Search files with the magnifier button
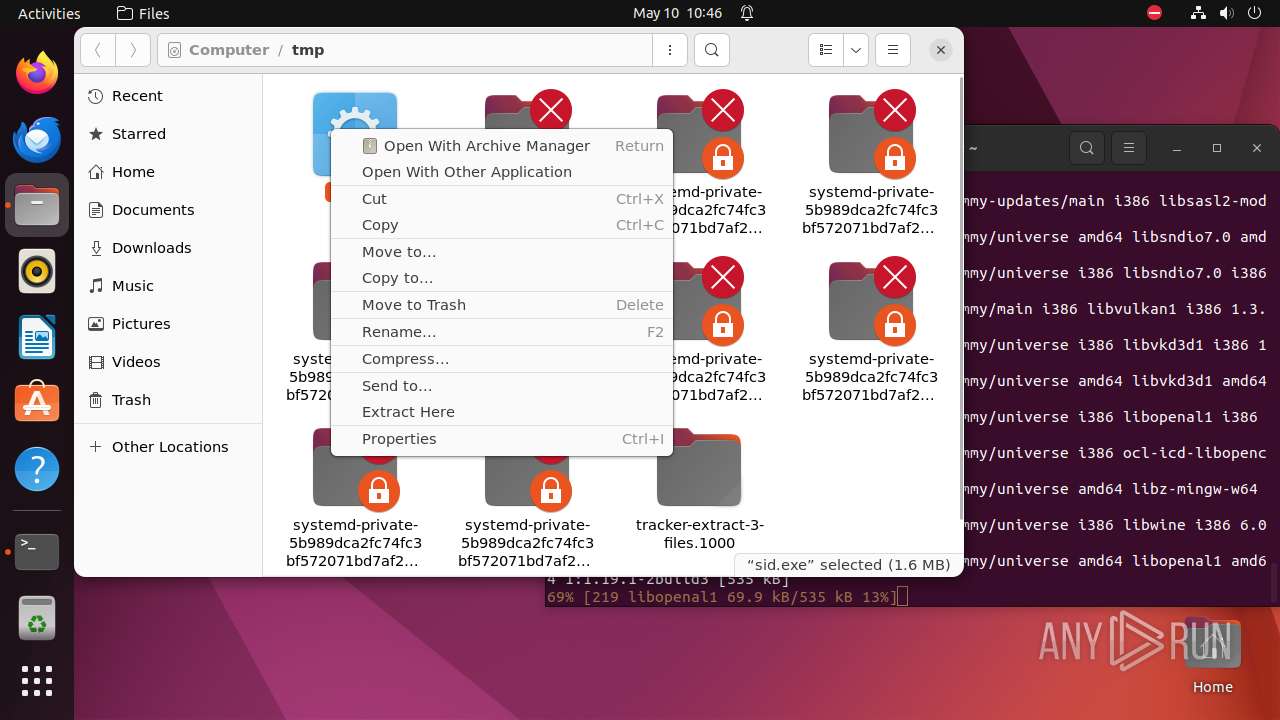 (711, 50)
